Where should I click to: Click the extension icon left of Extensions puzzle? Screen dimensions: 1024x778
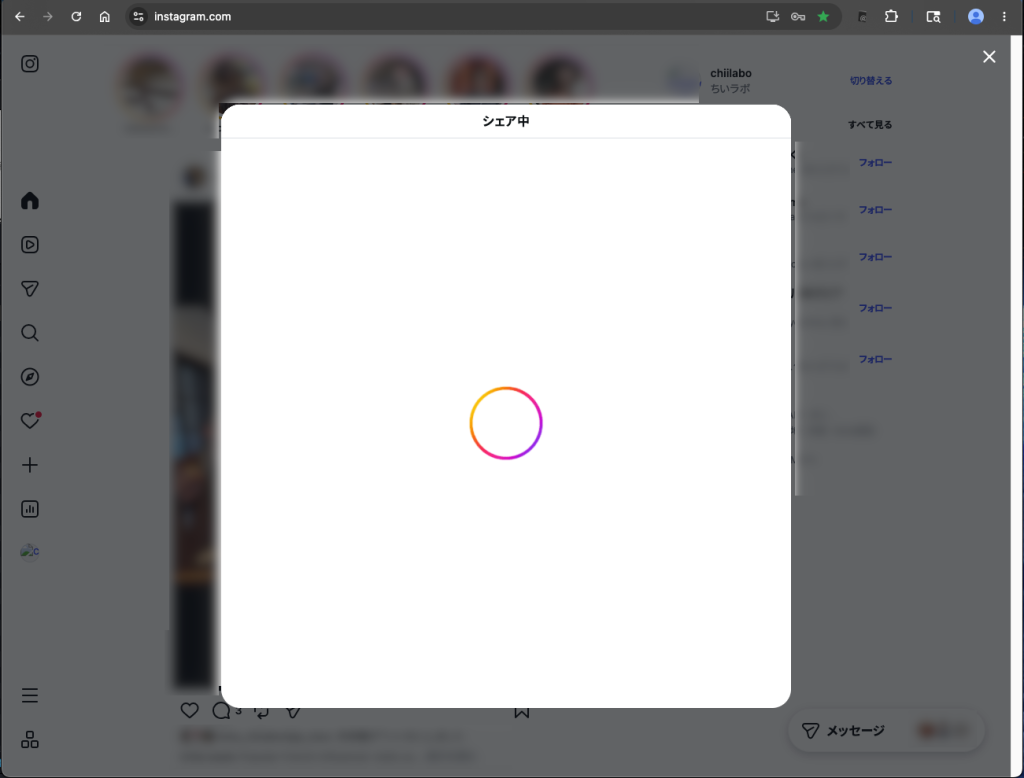(x=863, y=17)
